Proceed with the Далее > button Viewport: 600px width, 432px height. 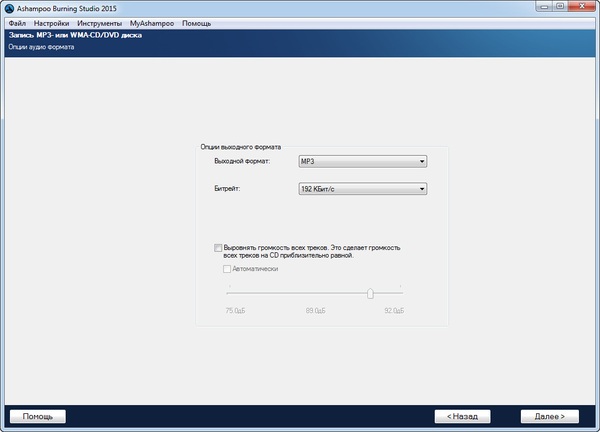pos(549,416)
